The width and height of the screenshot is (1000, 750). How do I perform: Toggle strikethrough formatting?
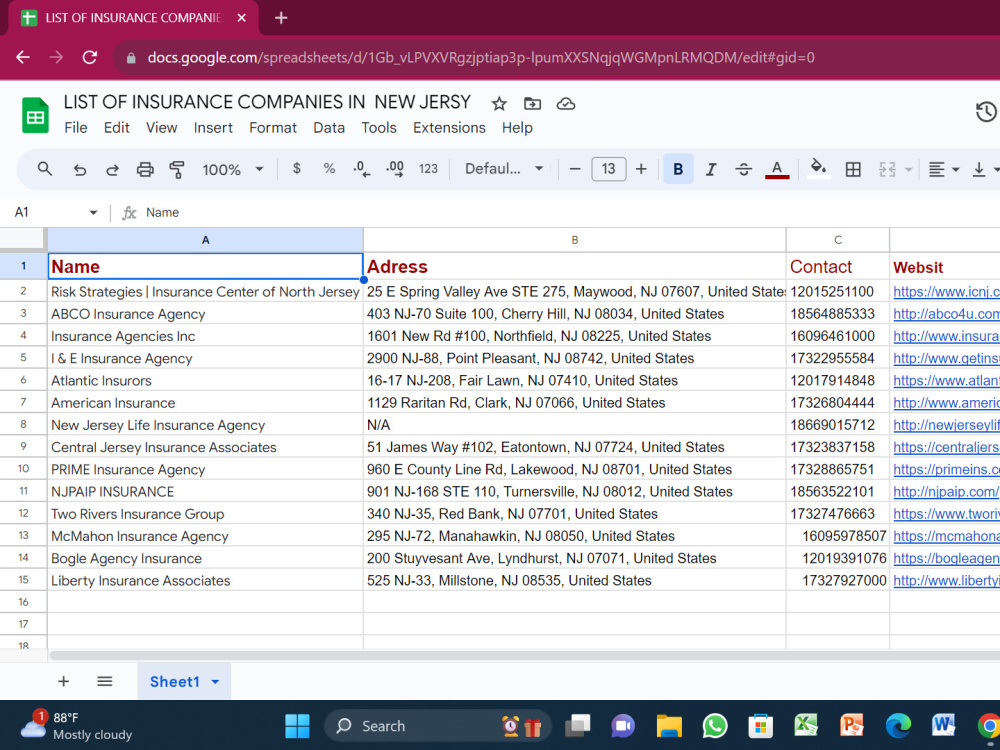coord(743,169)
